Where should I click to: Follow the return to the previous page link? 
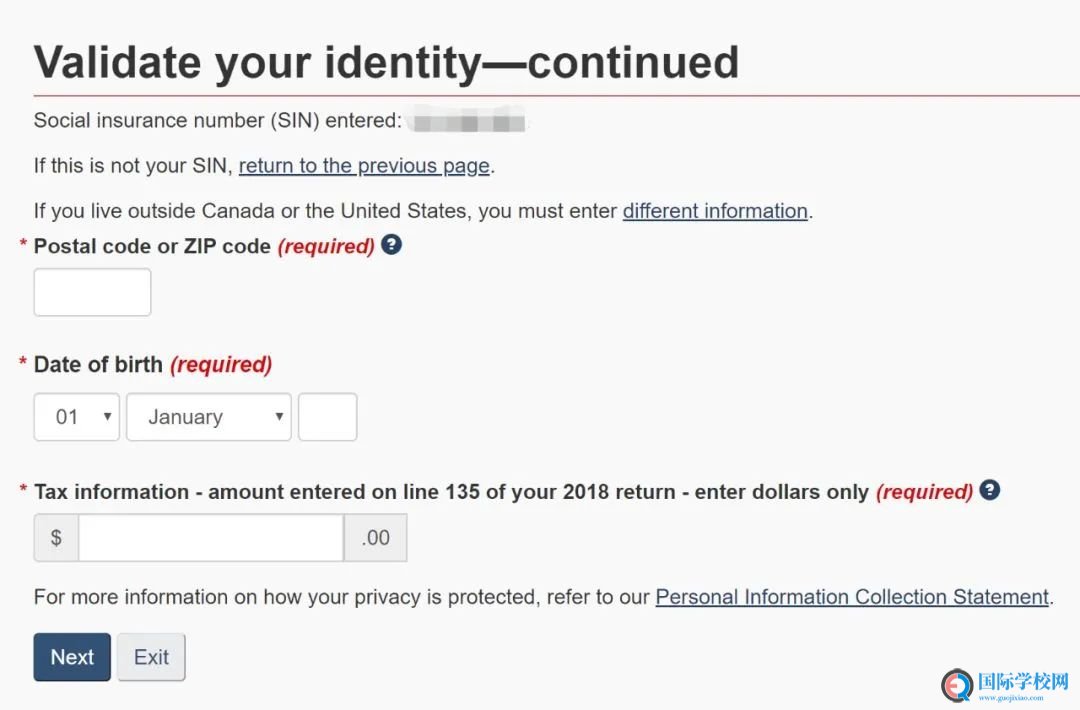364,166
